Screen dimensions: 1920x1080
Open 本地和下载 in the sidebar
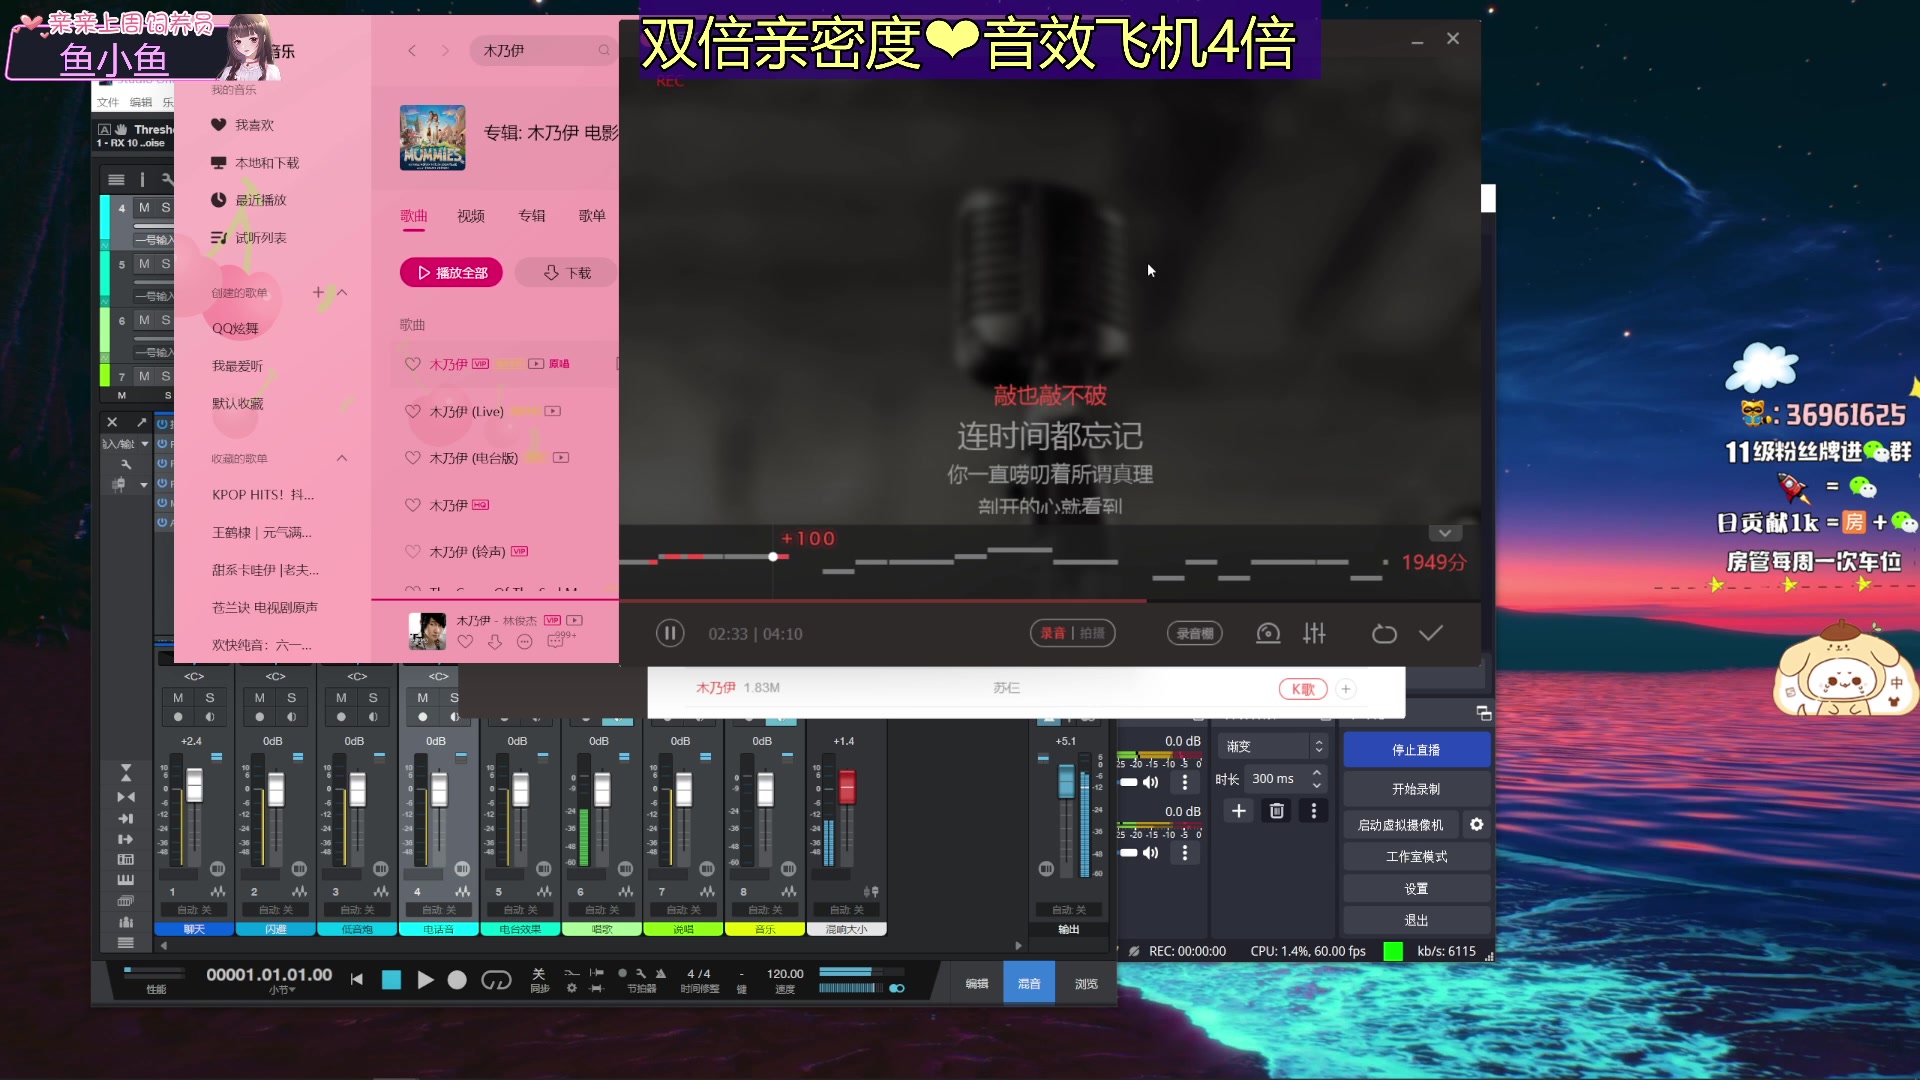266,163
